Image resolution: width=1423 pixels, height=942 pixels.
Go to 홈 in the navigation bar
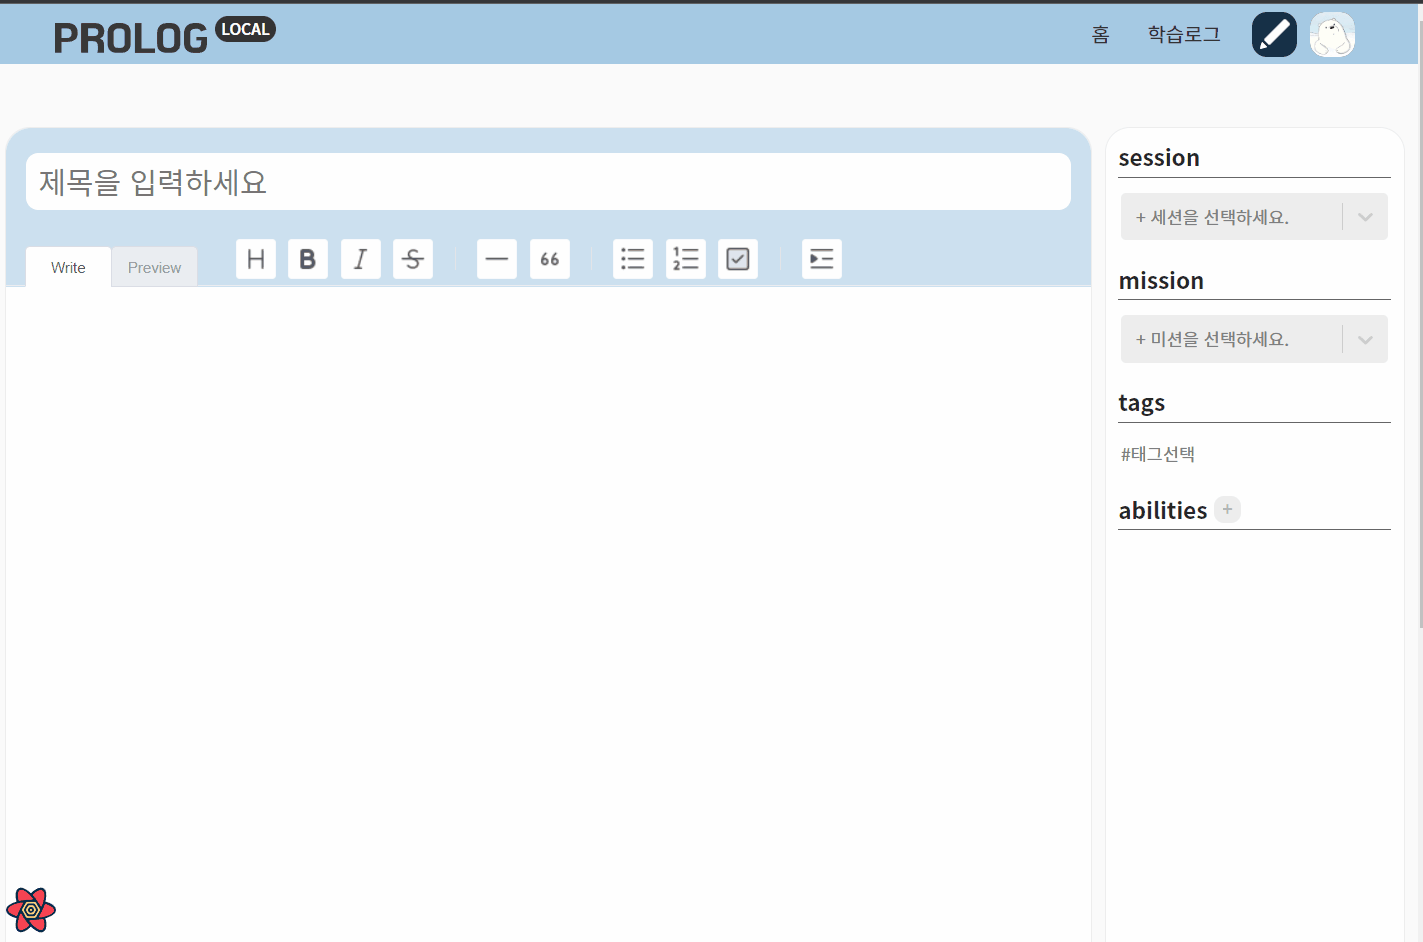tap(1100, 34)
